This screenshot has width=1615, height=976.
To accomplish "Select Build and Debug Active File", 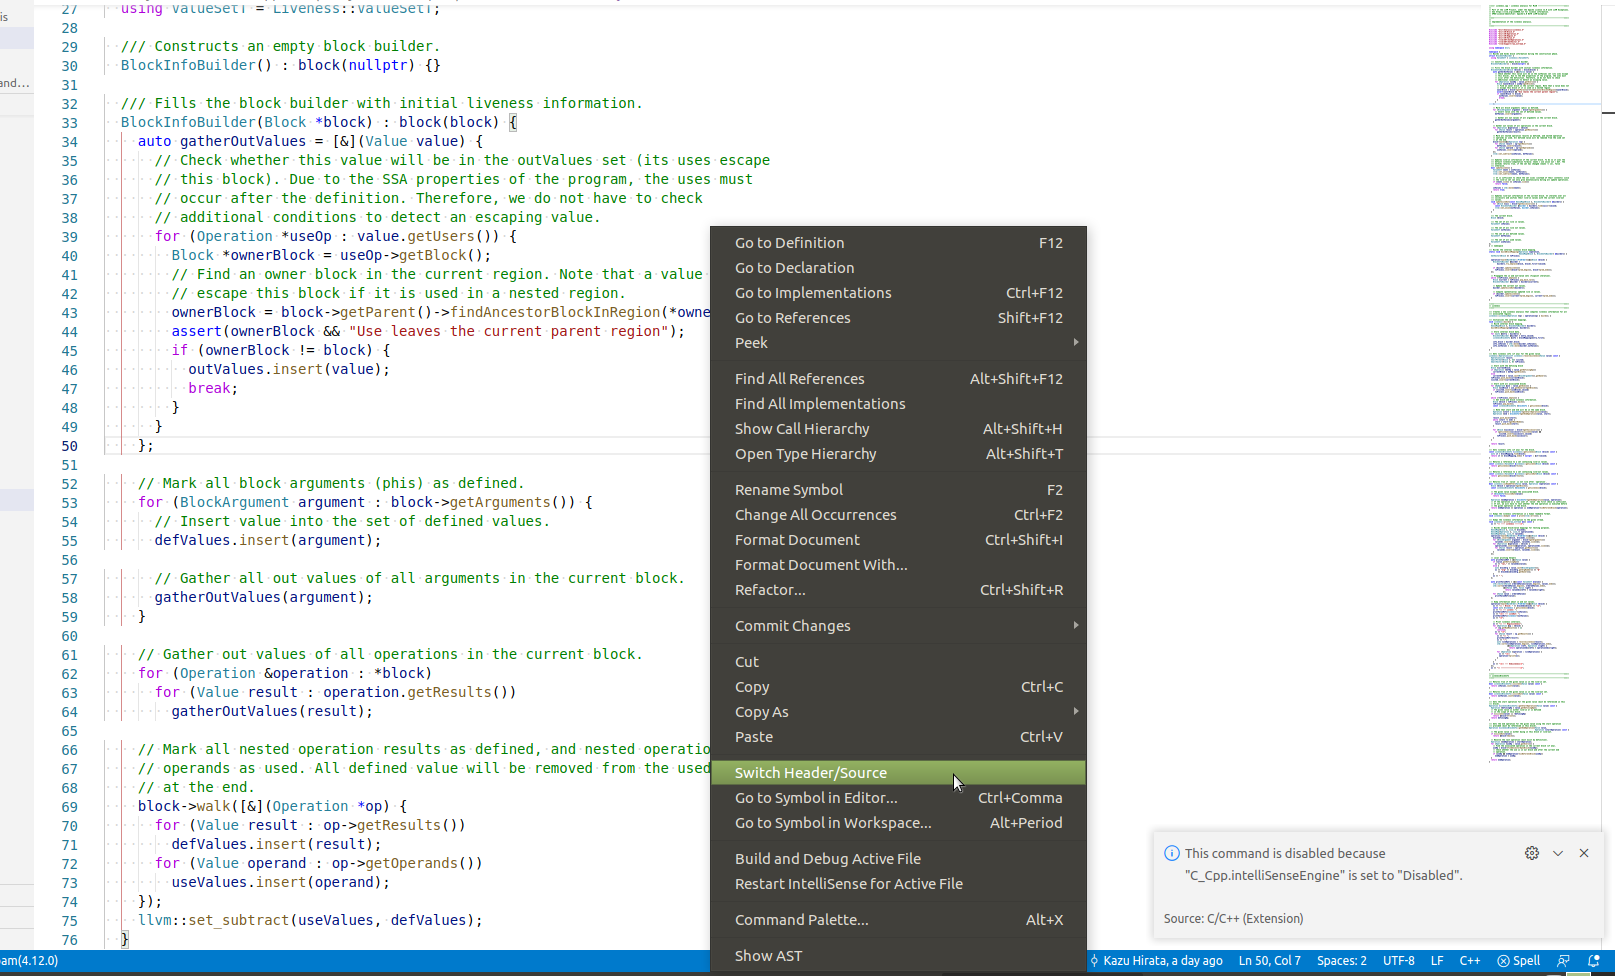I will pos(898,859).
